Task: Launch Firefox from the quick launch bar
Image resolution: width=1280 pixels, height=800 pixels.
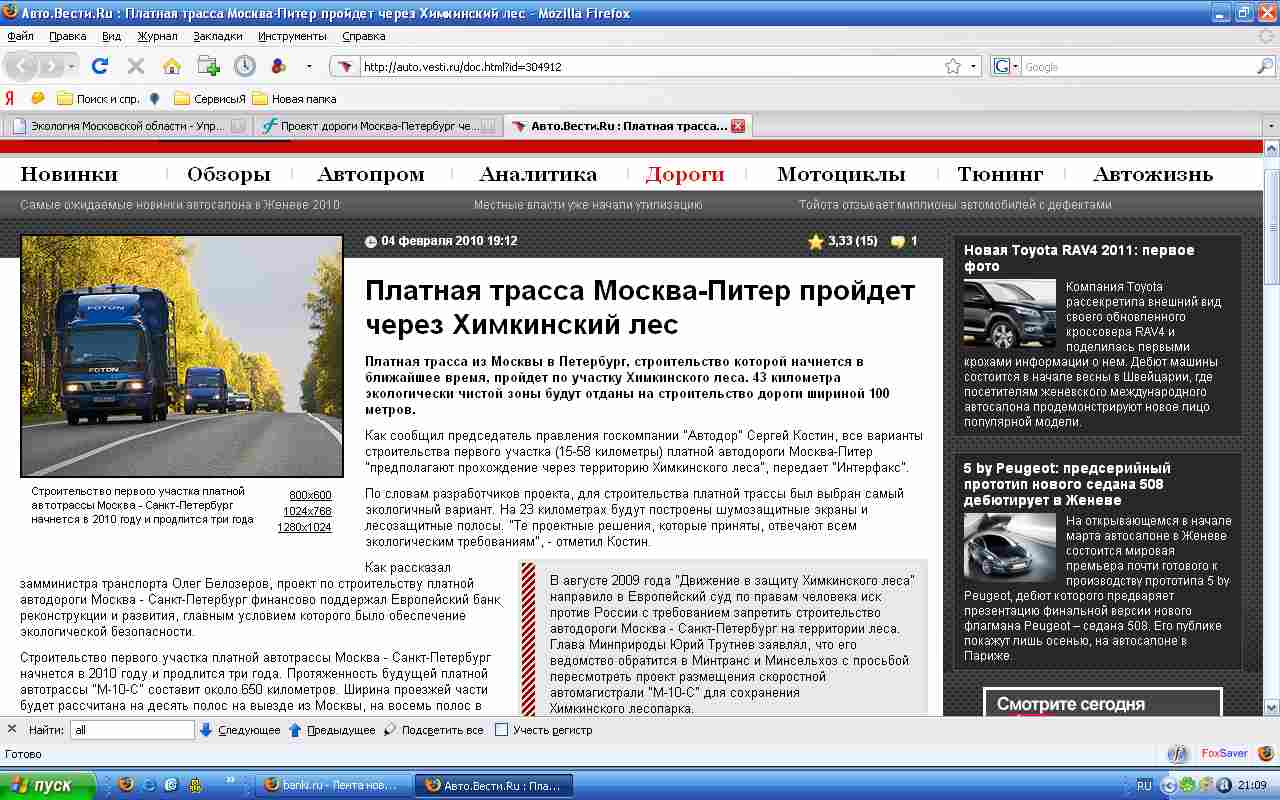Action: [x=125, y=785]
